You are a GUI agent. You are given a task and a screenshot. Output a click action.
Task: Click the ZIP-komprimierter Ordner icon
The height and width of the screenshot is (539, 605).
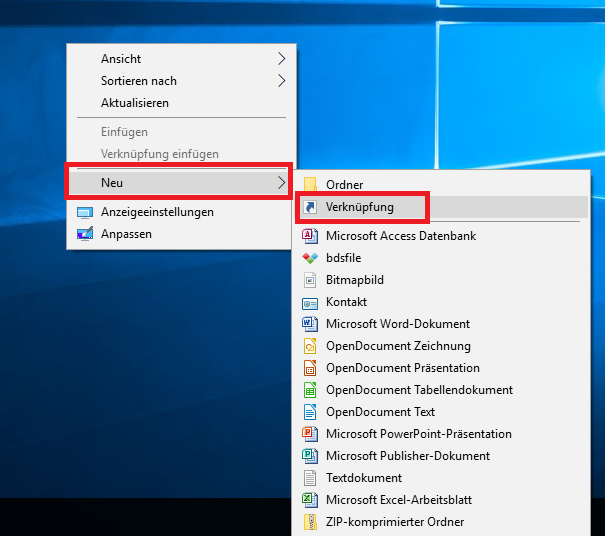(x=310, y=522)
